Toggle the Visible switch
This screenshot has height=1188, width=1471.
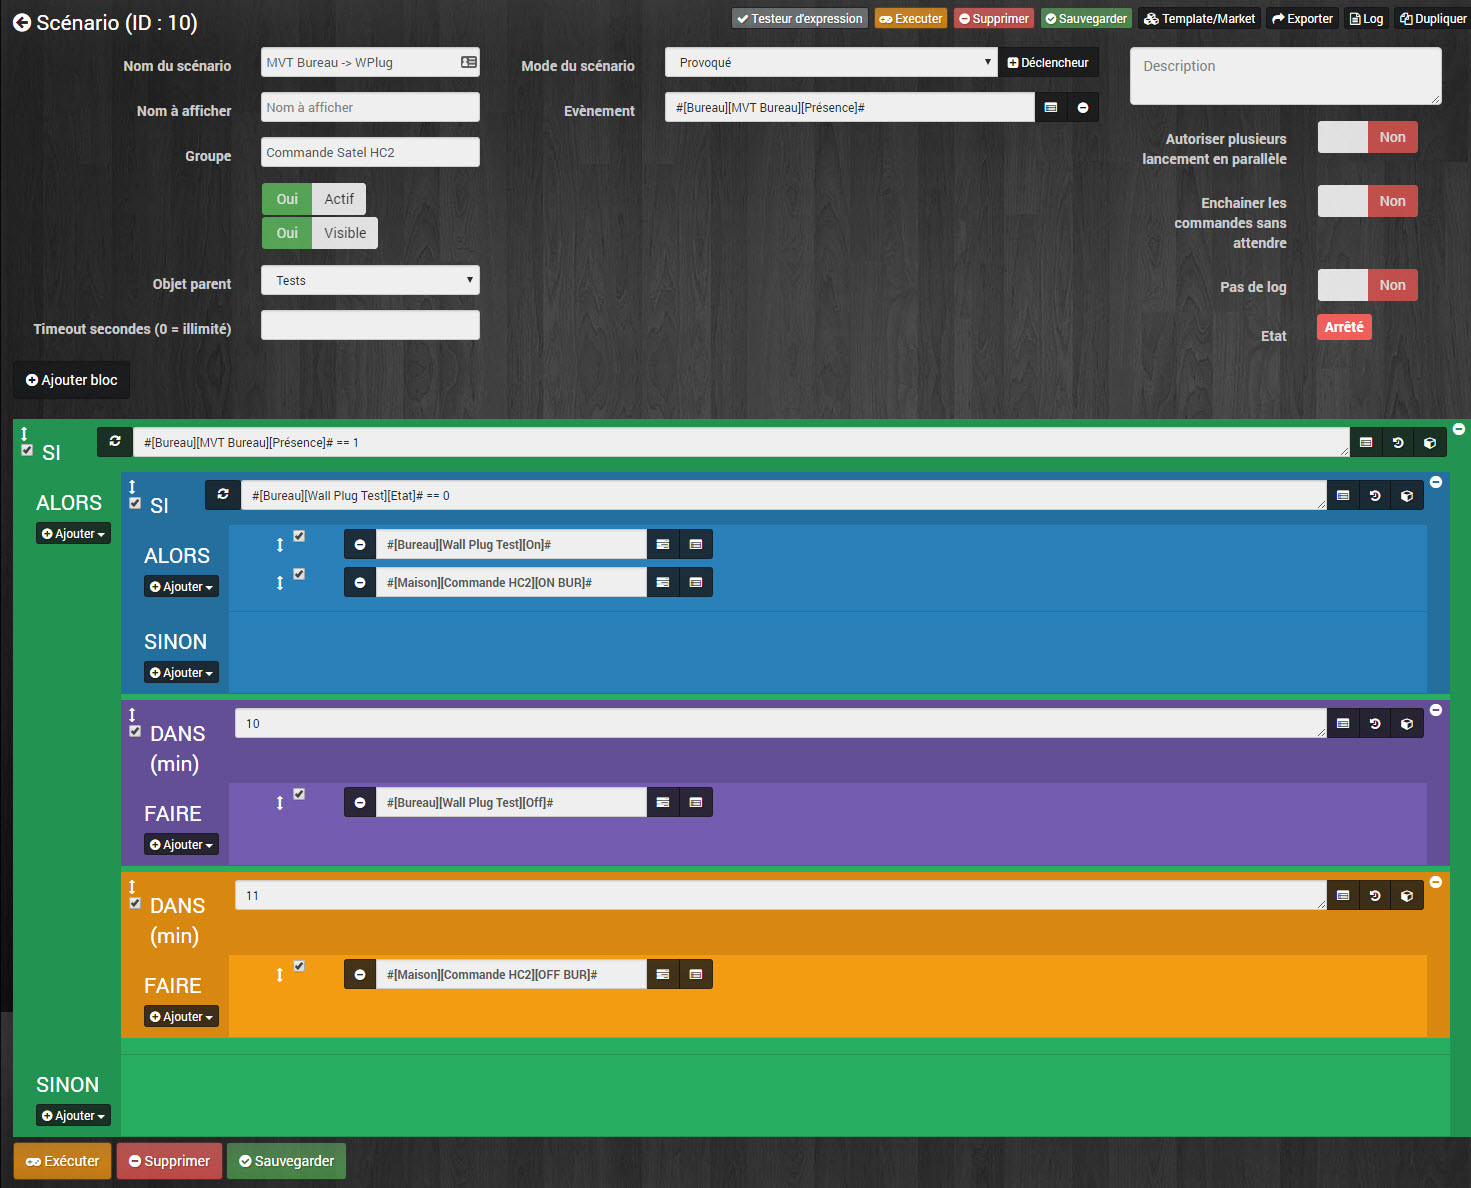(x=320, y=233)
